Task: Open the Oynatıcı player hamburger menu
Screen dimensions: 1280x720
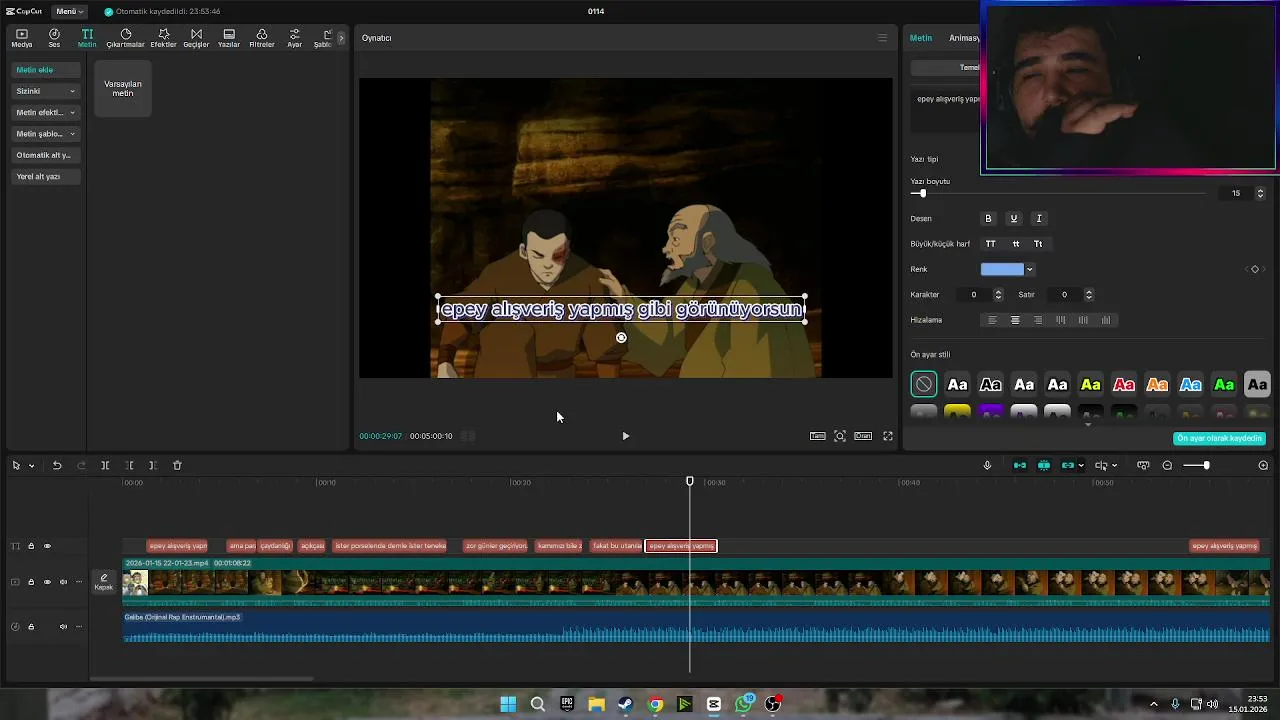Action: (882, 38)
